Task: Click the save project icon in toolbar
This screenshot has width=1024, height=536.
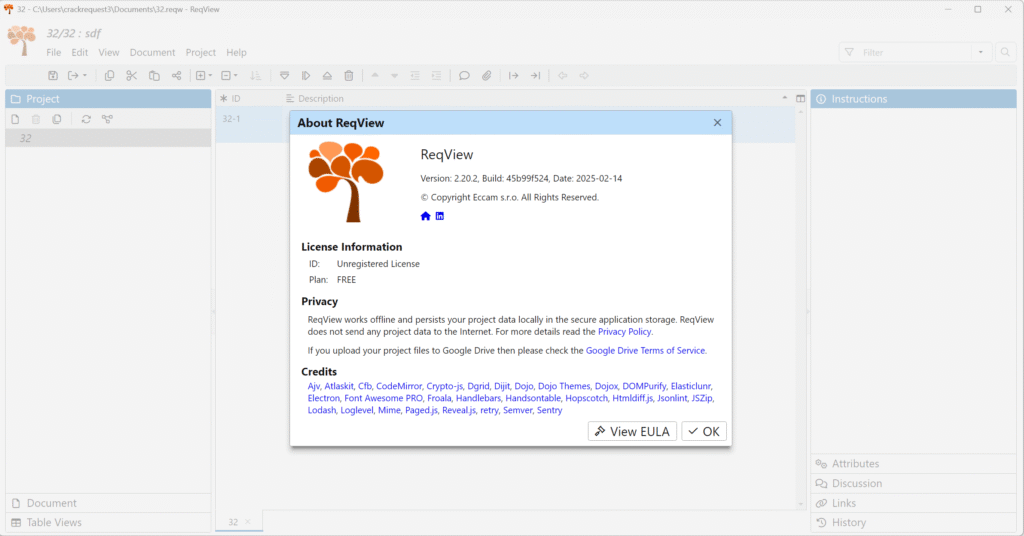Action: [53, 76]
